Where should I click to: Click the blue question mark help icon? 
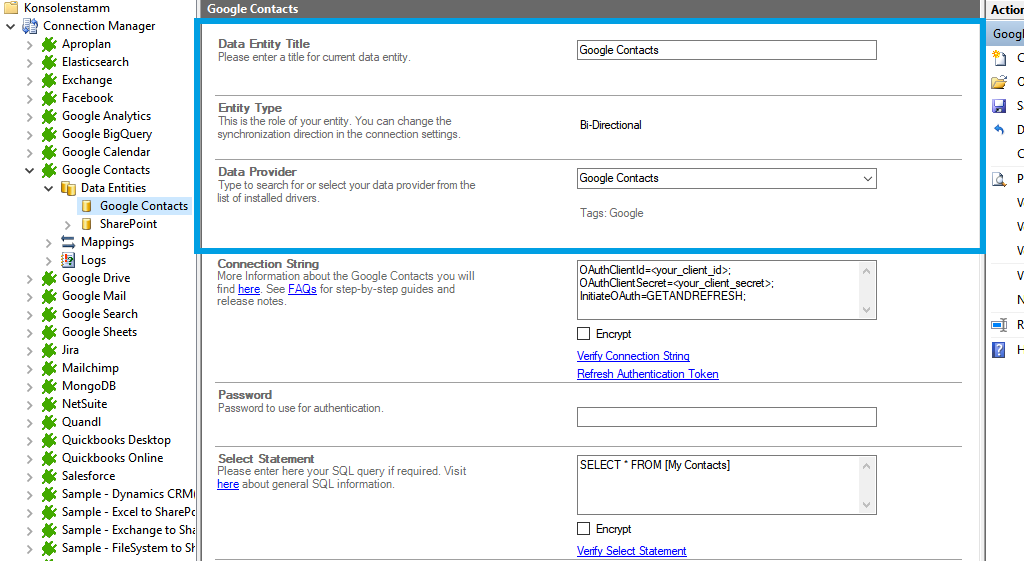tap(998, 350)
